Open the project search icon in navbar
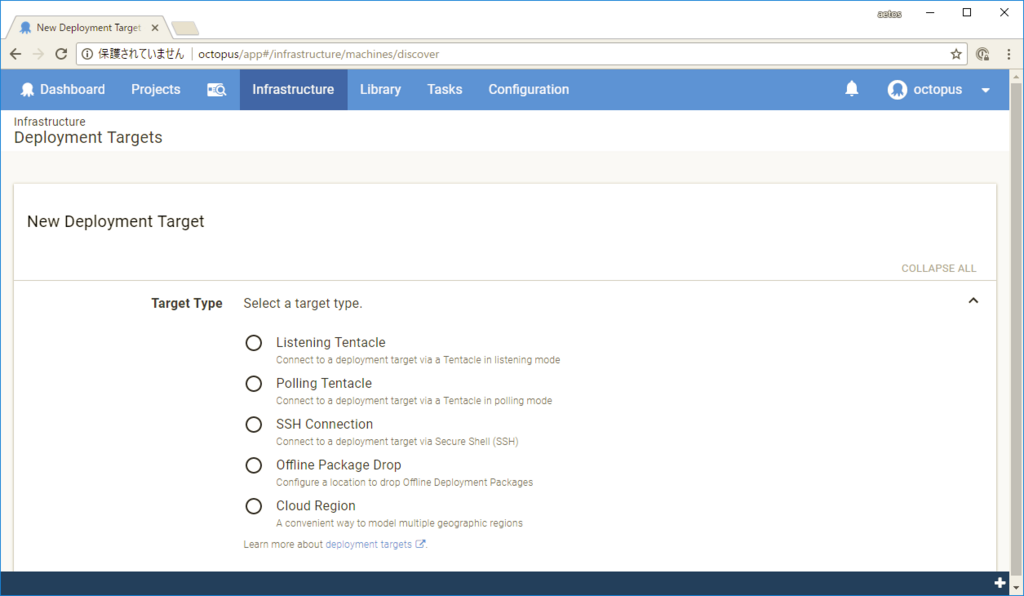The width and height of the screenshot is (1024, 596). [216, 89]
